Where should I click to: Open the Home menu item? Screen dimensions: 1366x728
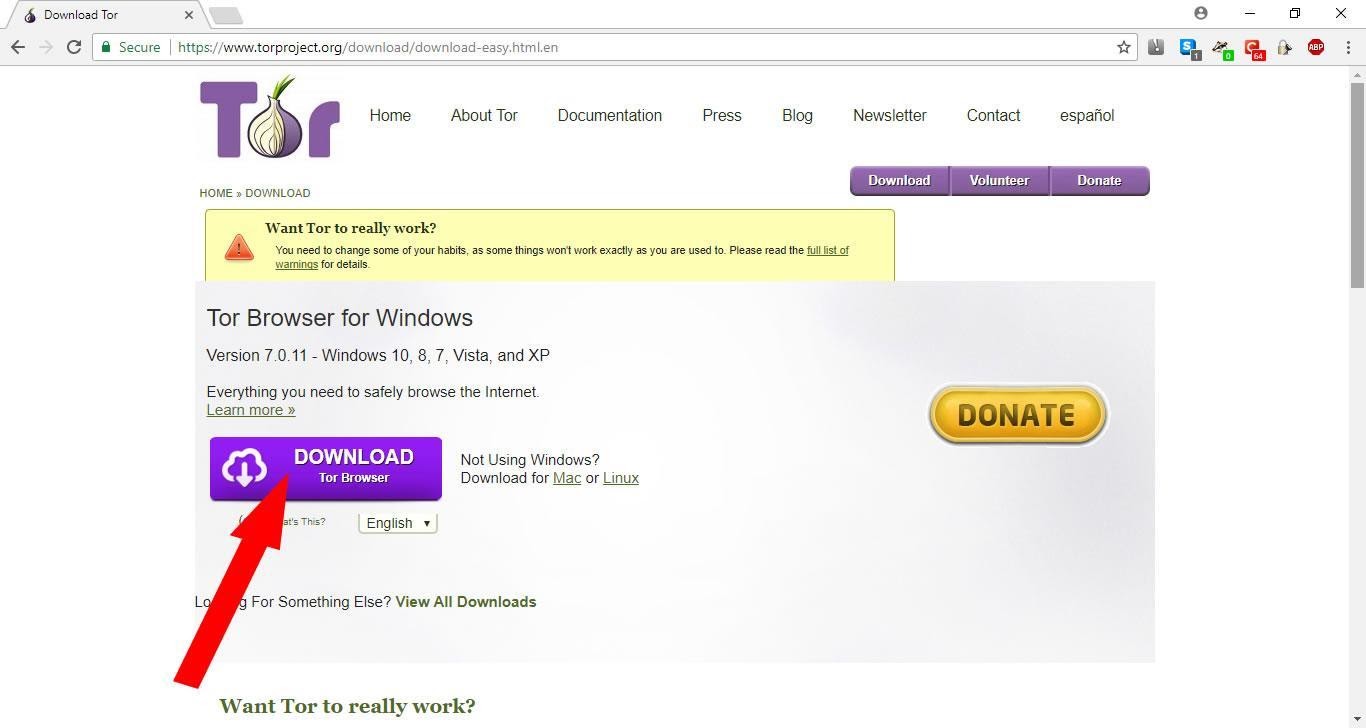point(390,116)
